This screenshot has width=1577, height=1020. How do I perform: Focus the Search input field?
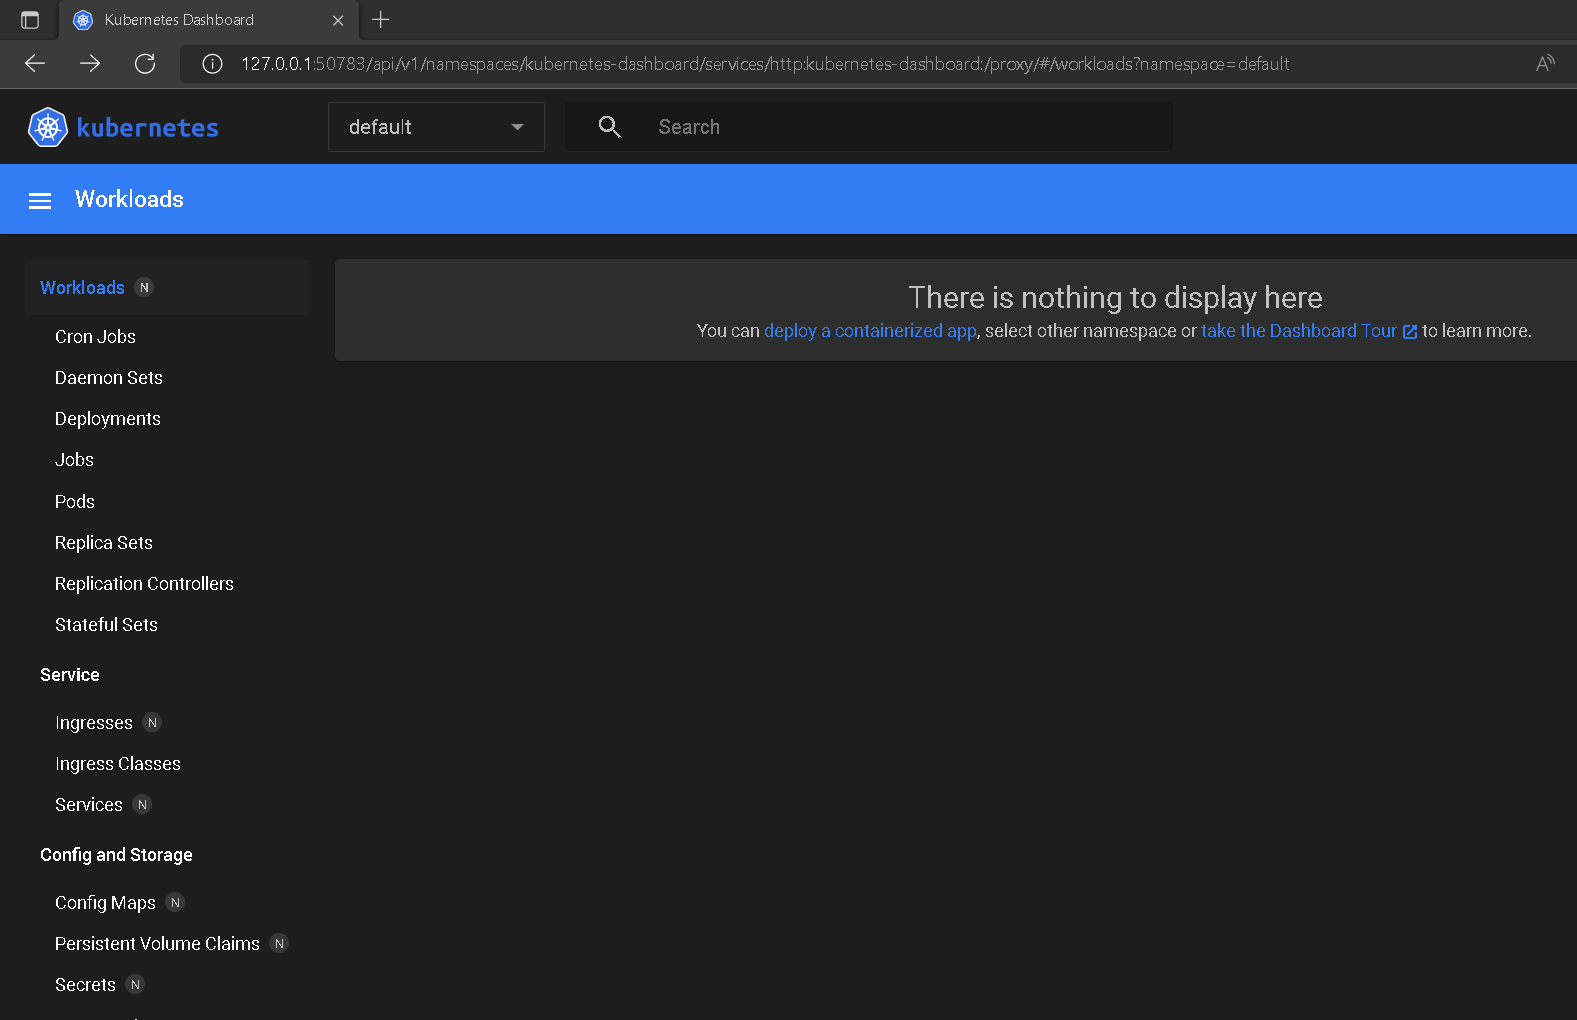[869, 127]
